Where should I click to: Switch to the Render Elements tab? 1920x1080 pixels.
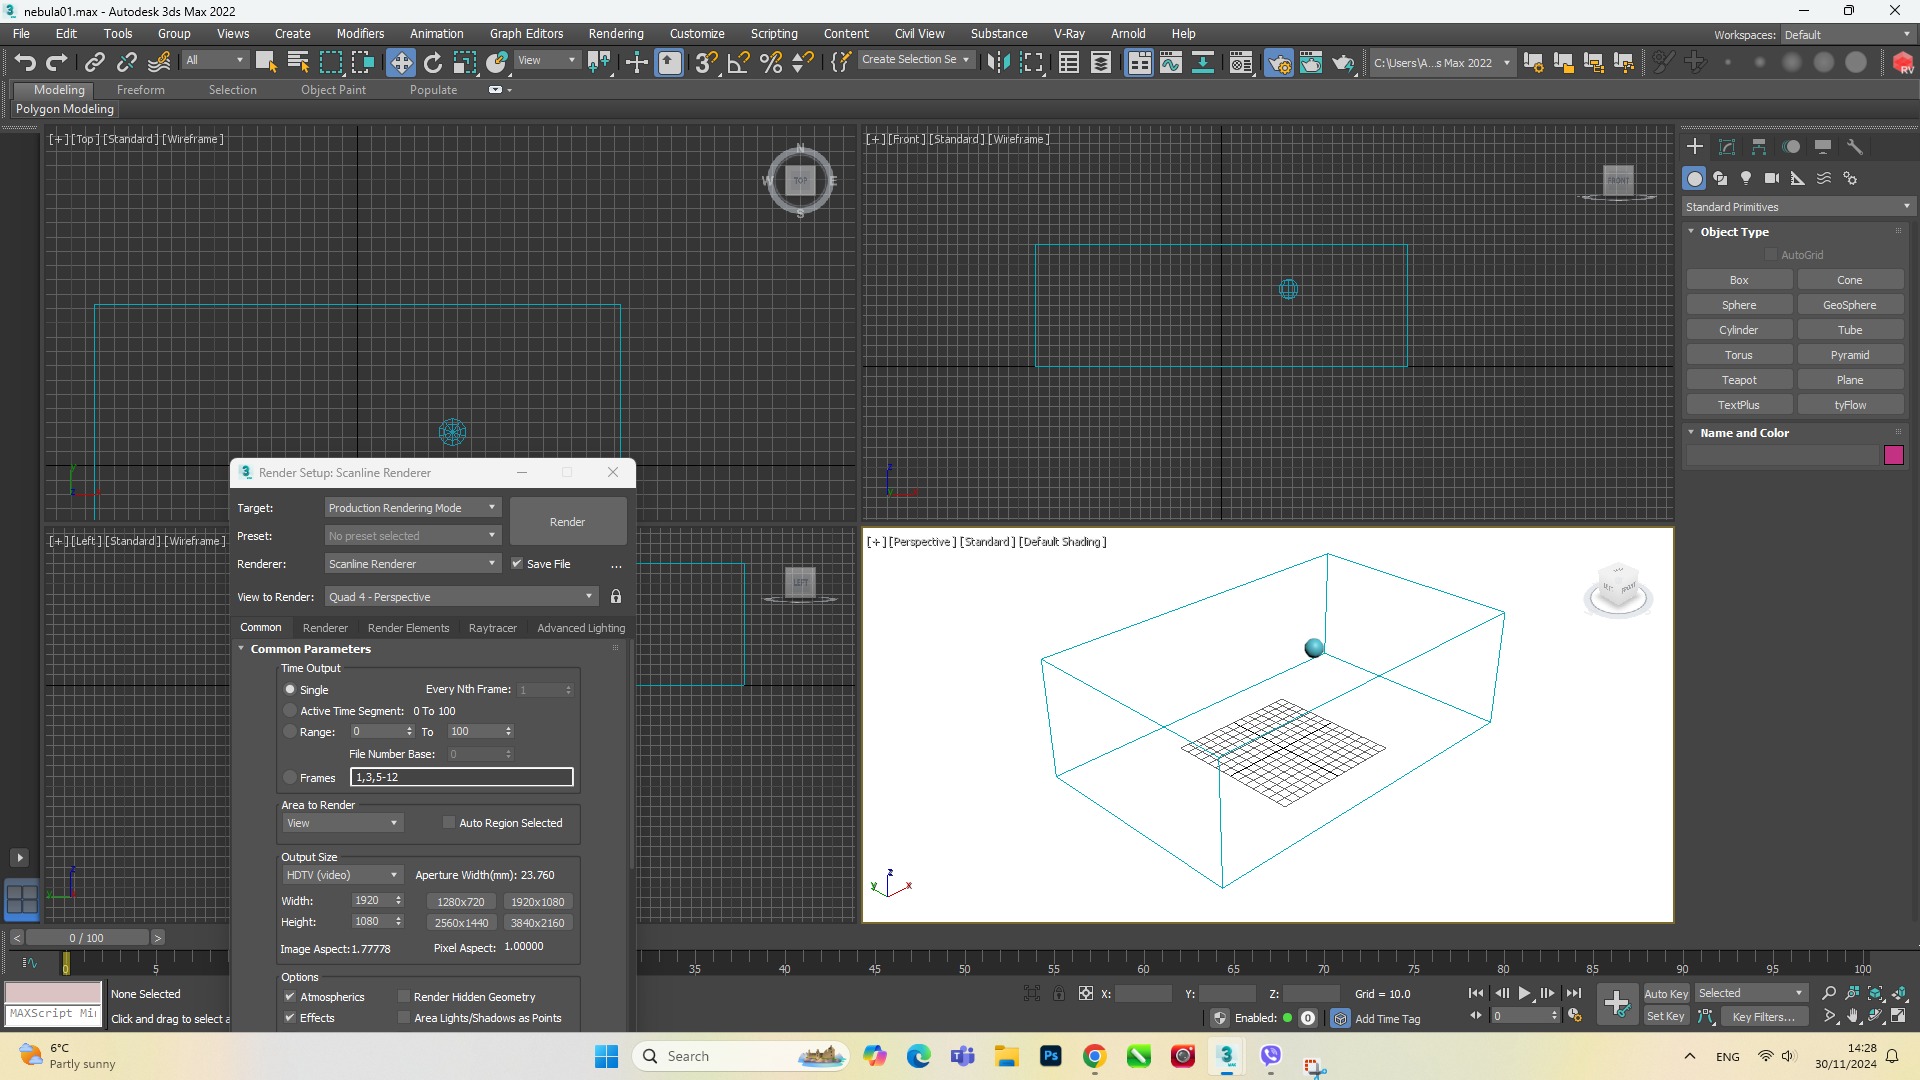pyautogui.click(x=408, y=628)
